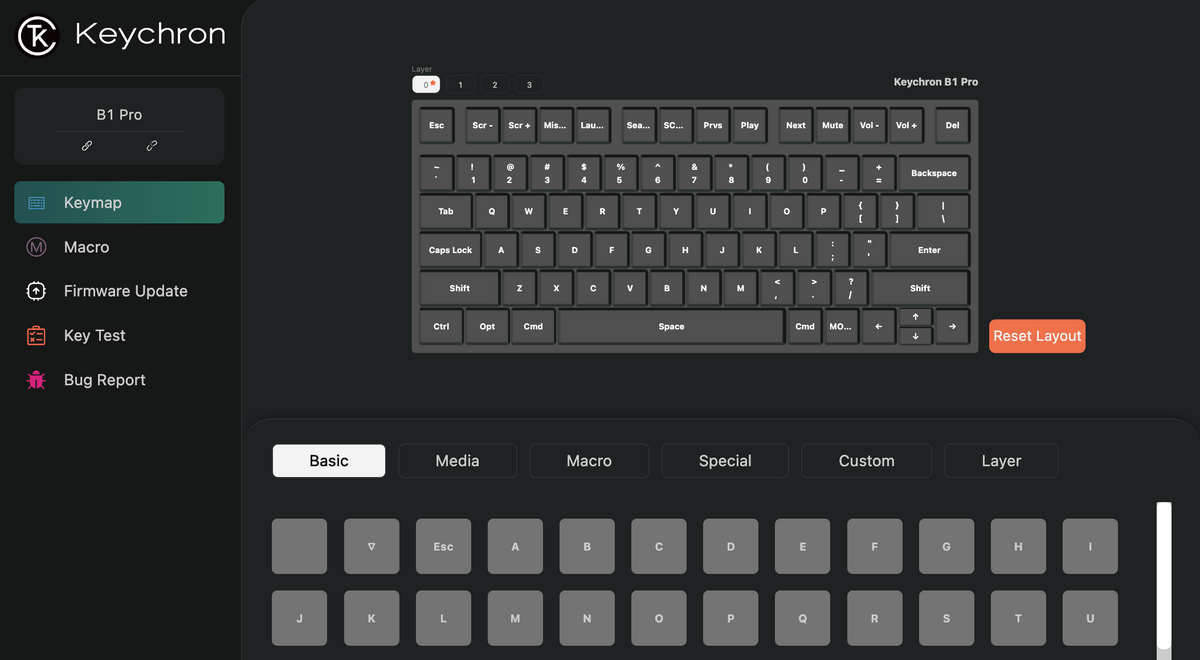Viewport: 1200px width, 660px height.
Task: Click the left connection link icon under B1 Pro
Action: tap(87, 145)
